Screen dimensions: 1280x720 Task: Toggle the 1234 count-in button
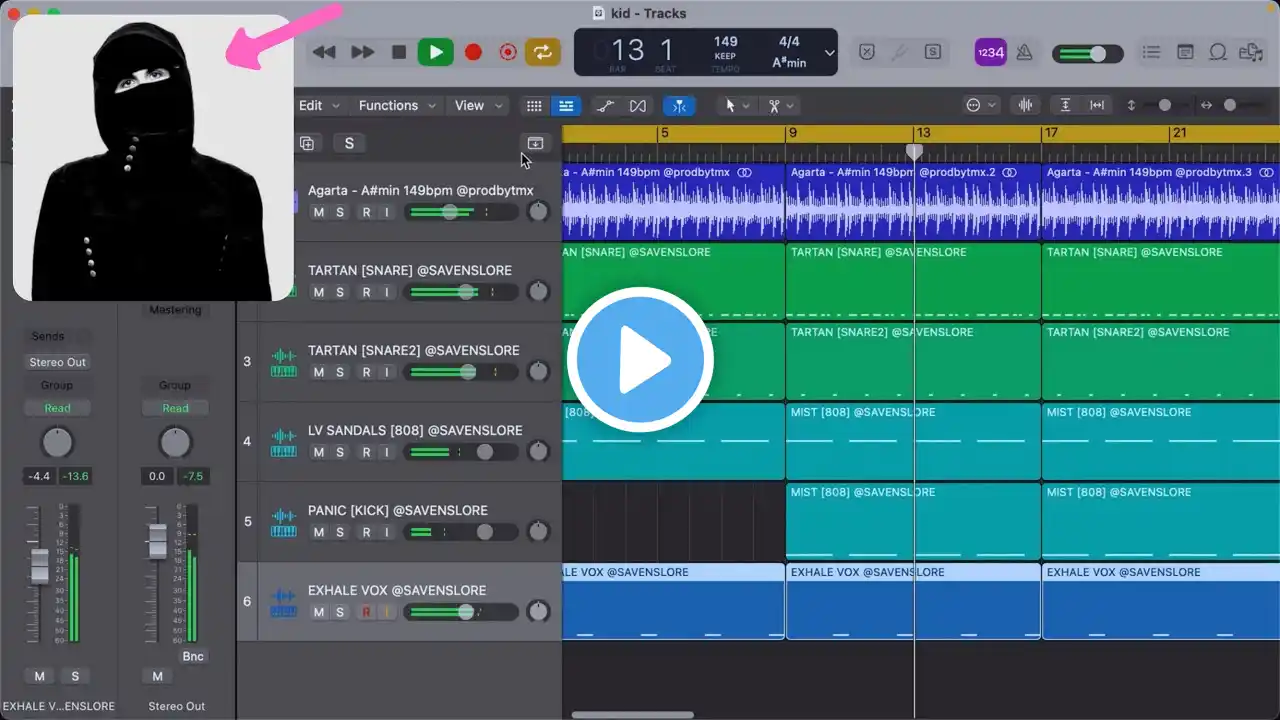[990, 52]
